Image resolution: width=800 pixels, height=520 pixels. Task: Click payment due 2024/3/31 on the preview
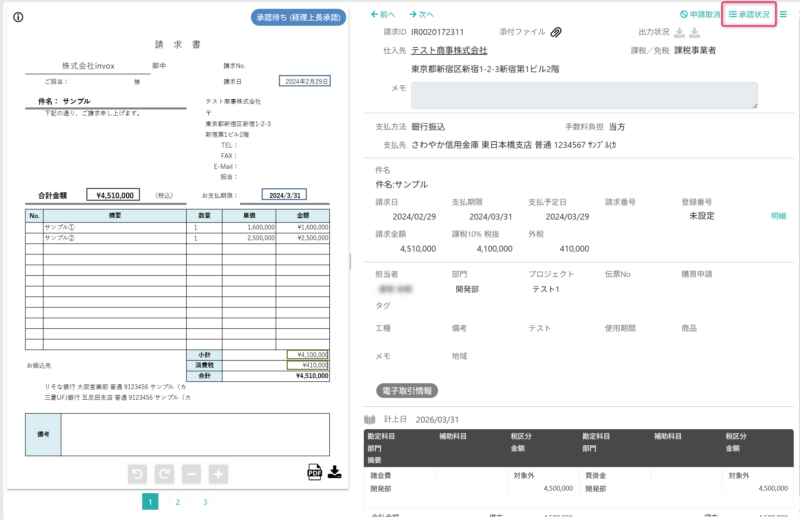pos(284,195)
